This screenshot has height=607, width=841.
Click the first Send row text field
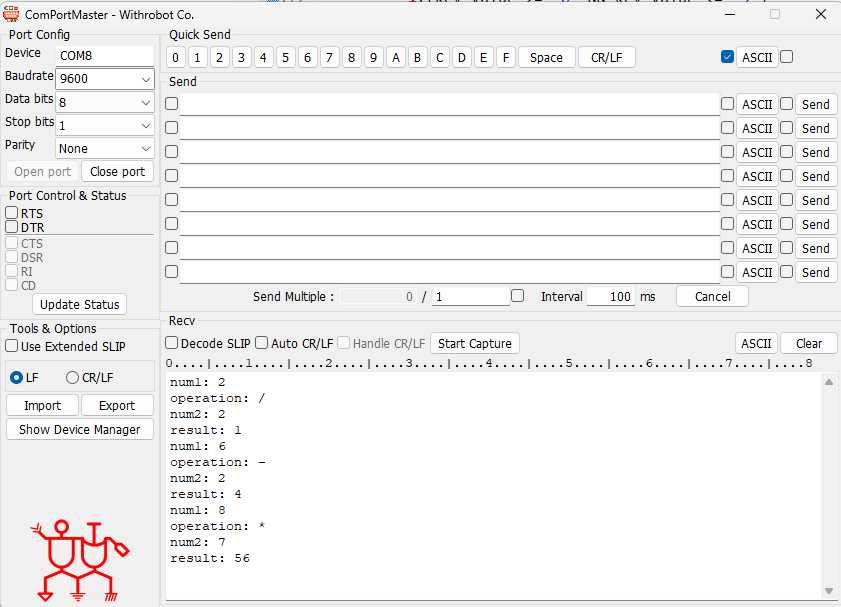point(449,104)
